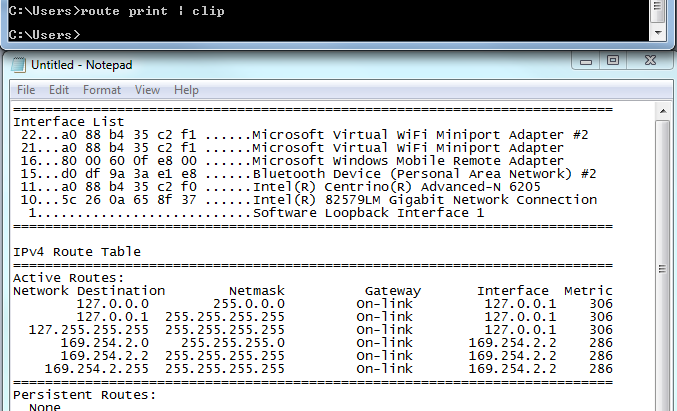Viewport: 677px width, 411px height.
Task: Open the File menu in Notepad
Action: 26,90
